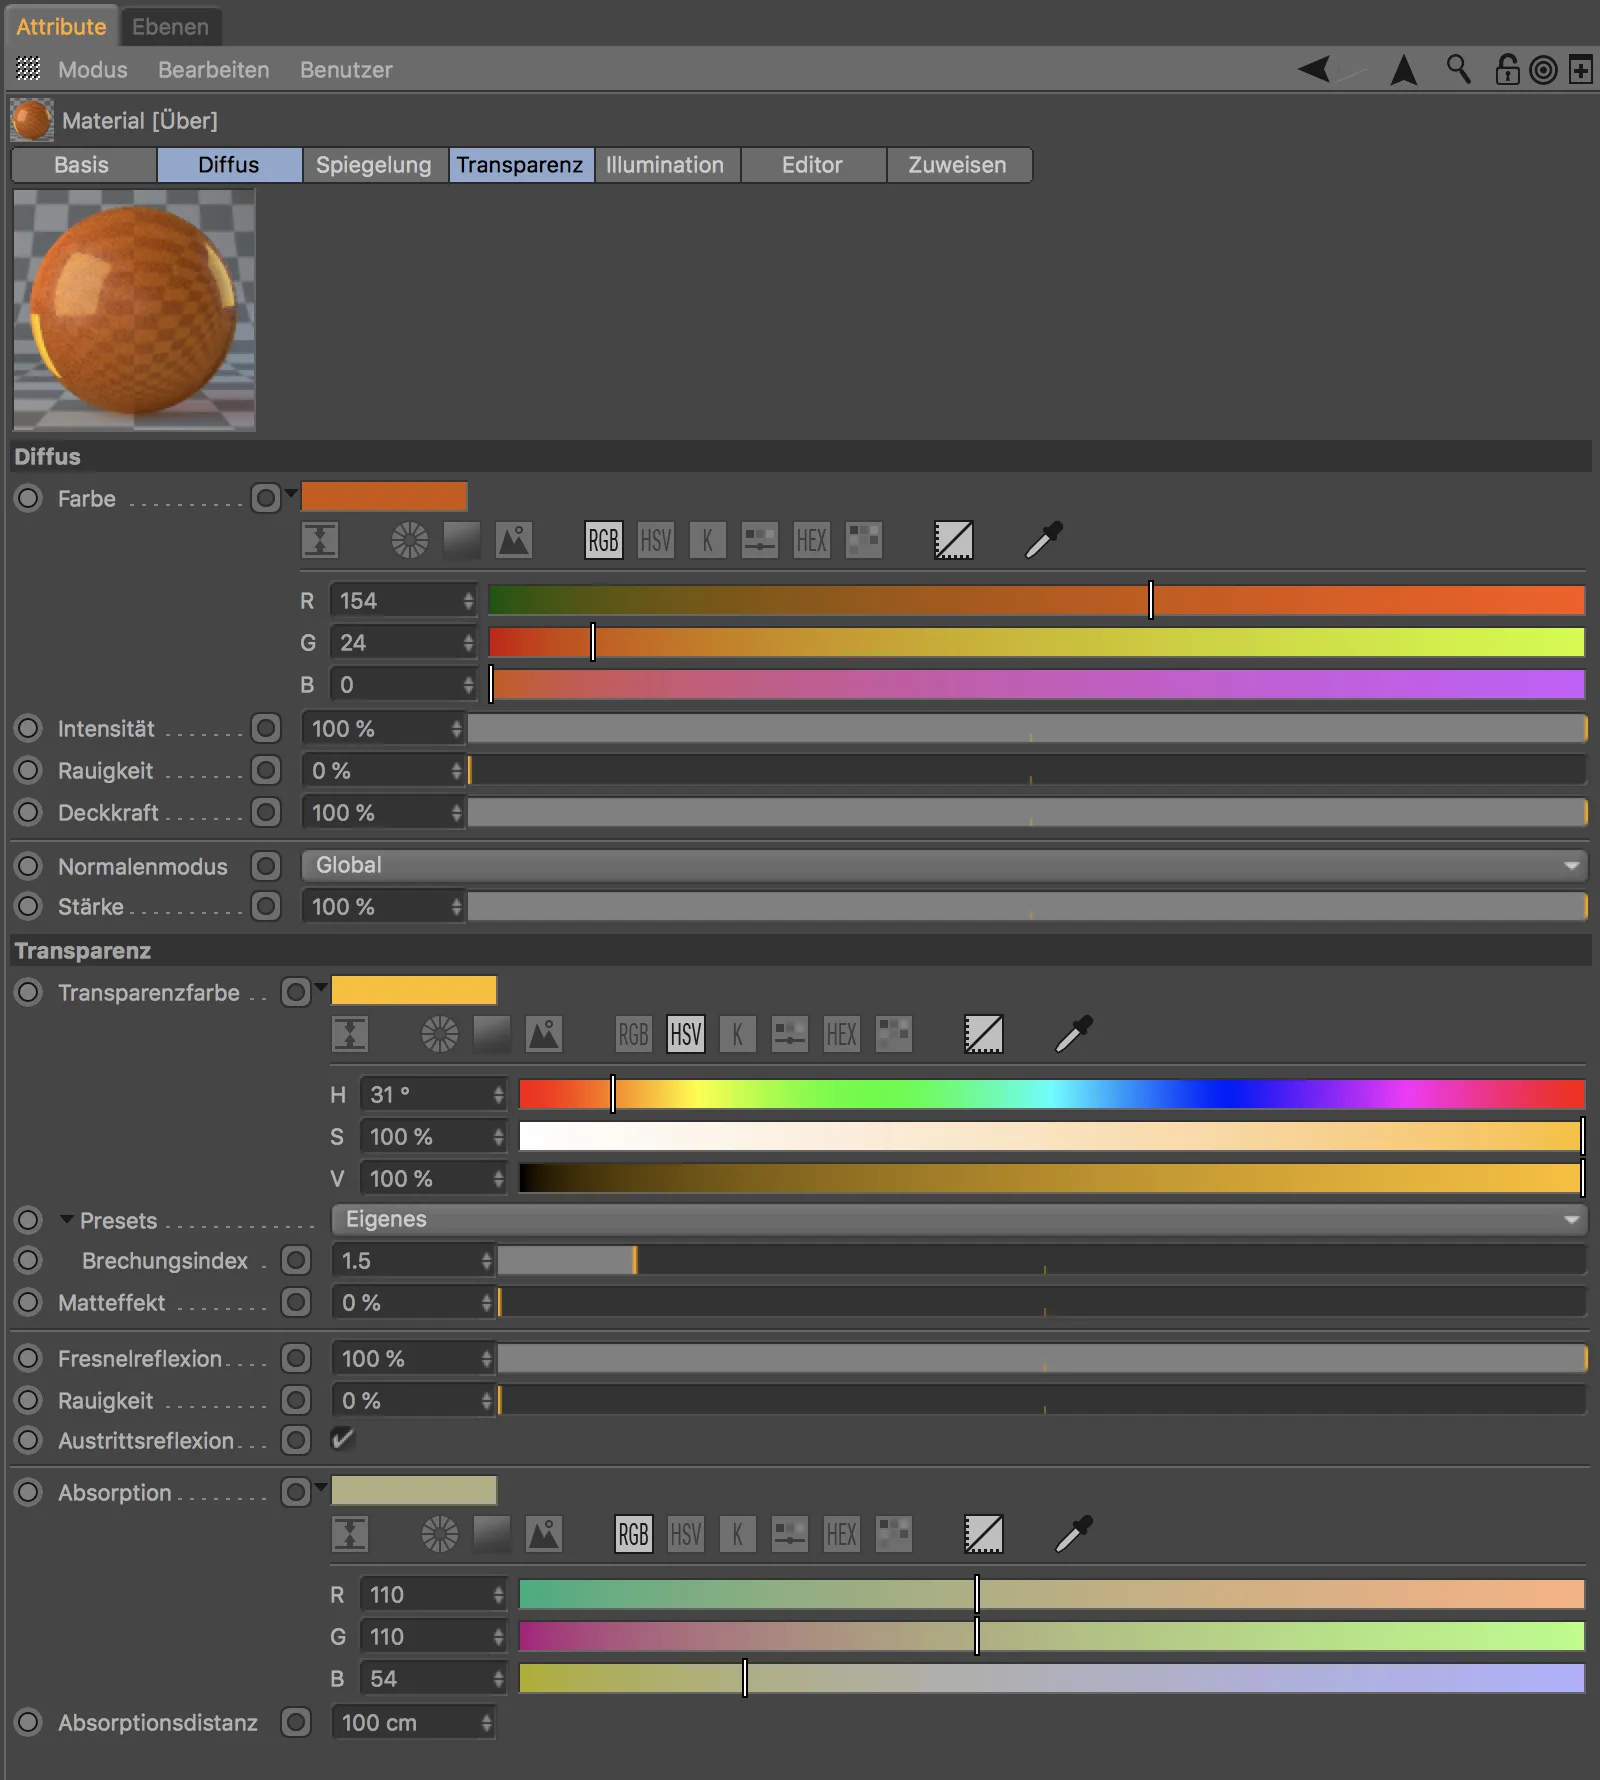This screenshot has width=1600, height=1780.
Task: Toggle animation dot for Absorptionsdistanz
Action: [28, 1722]
